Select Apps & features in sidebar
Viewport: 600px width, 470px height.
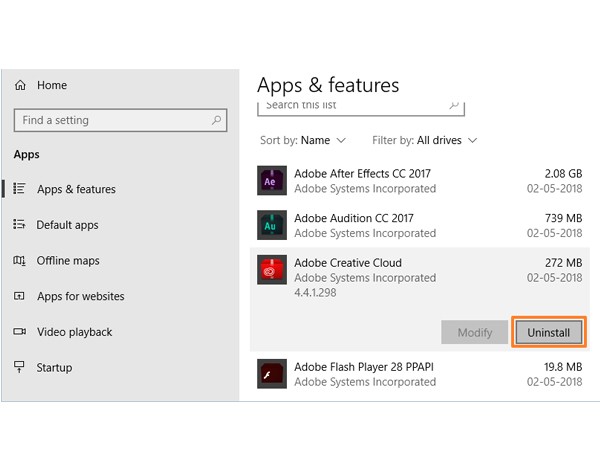click(x=76, y=189)
